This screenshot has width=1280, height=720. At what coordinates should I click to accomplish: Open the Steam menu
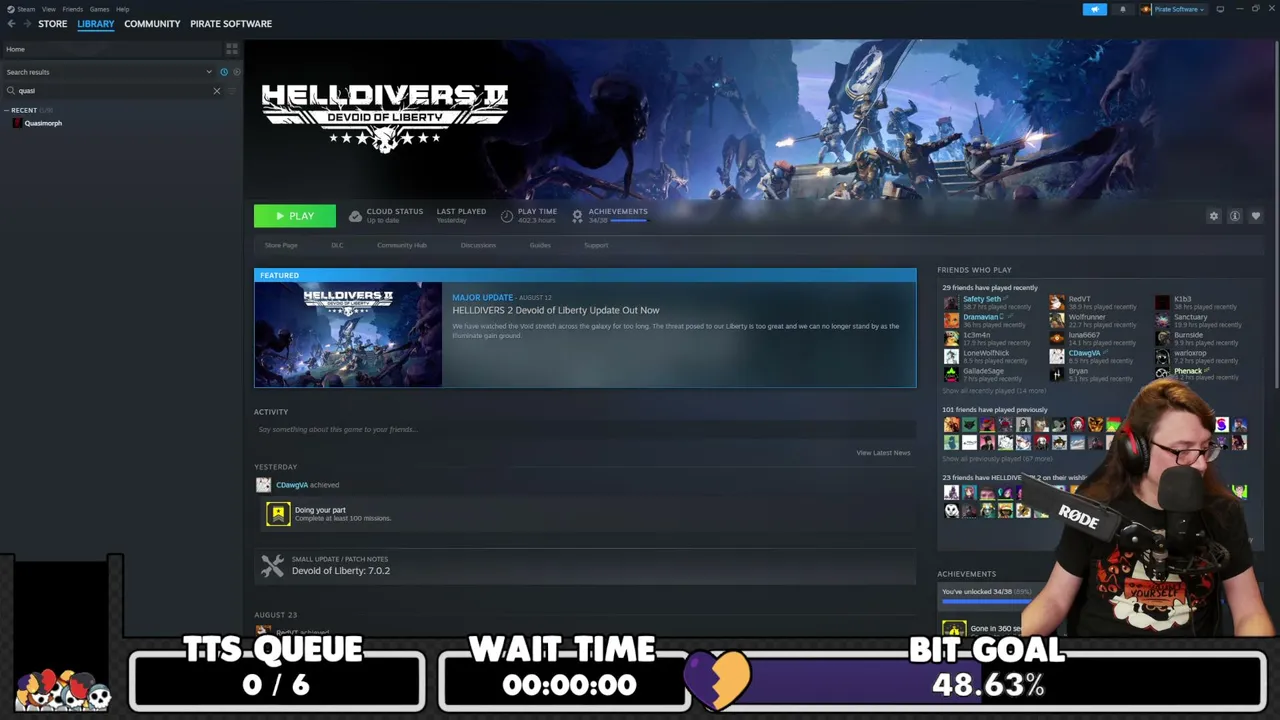(26, 9)
